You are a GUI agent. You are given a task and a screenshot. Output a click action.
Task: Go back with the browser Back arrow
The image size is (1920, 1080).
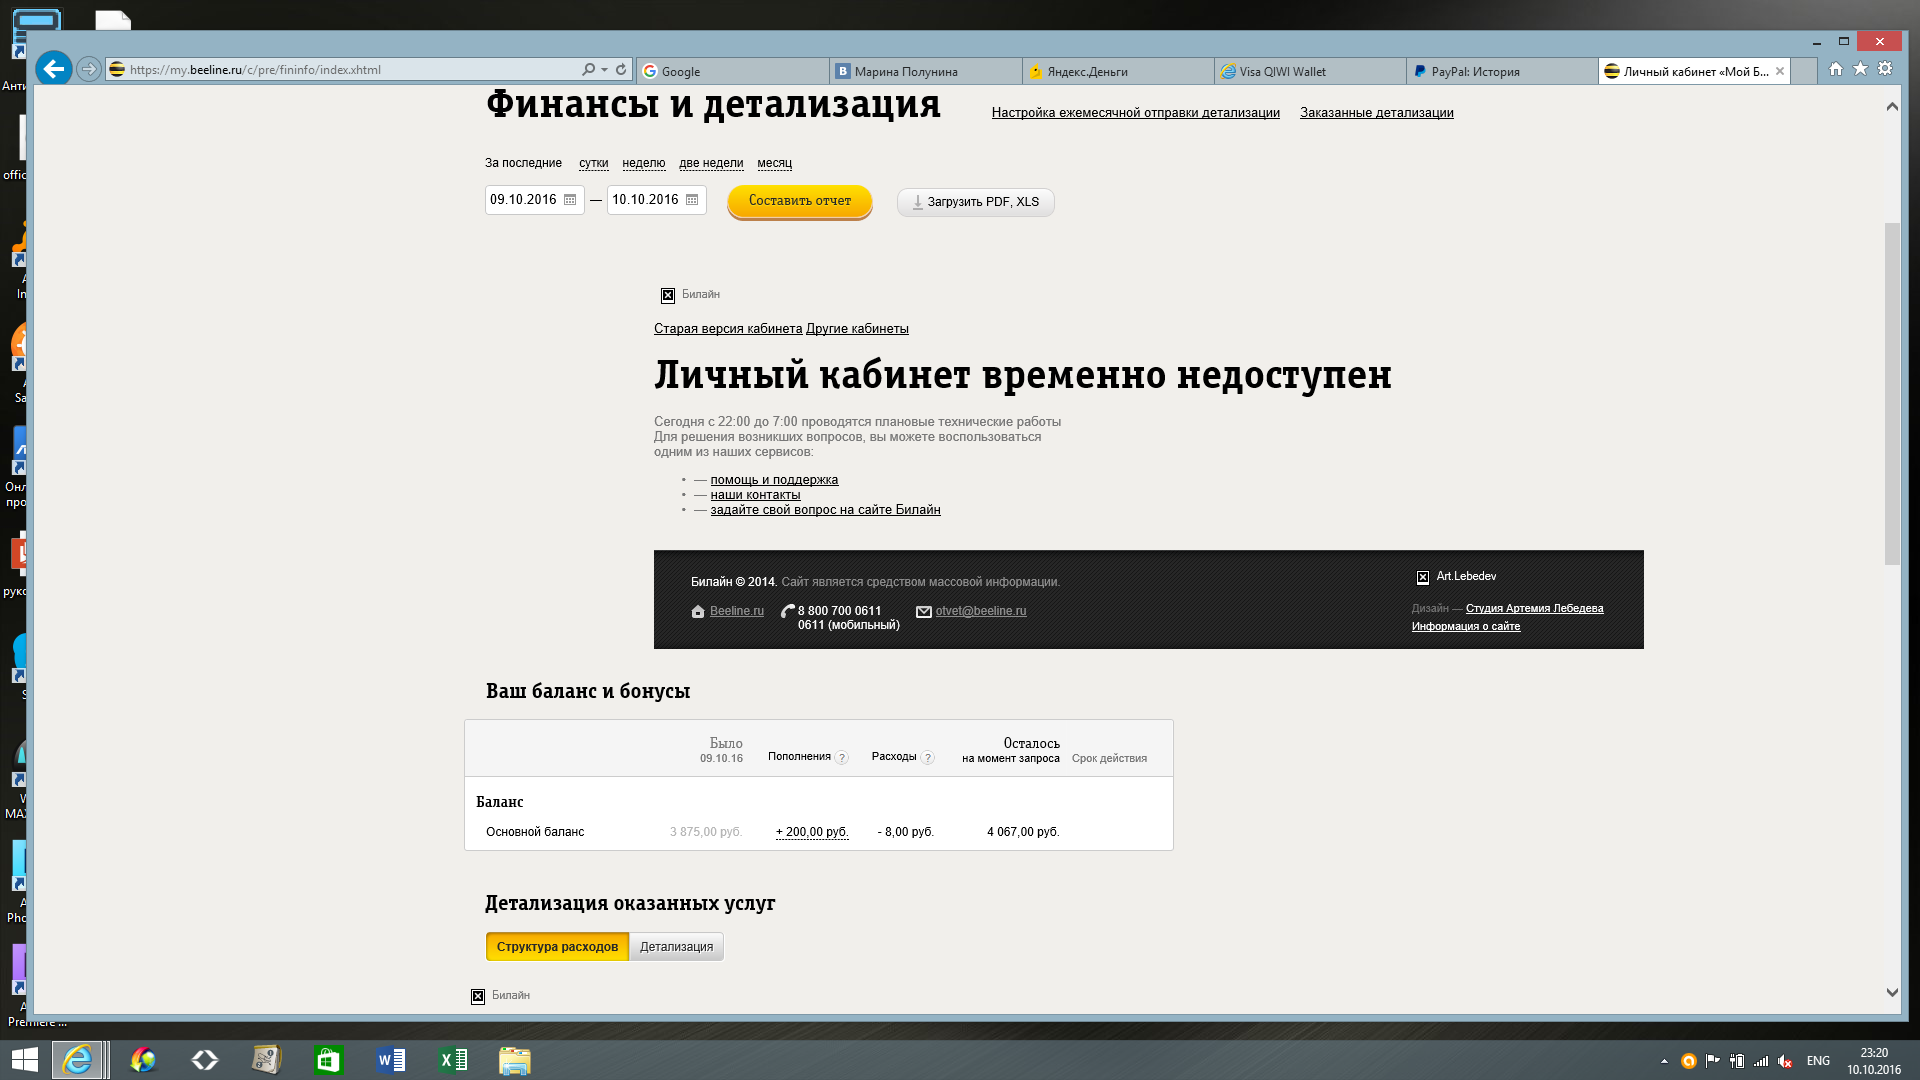tap(54, 69)
